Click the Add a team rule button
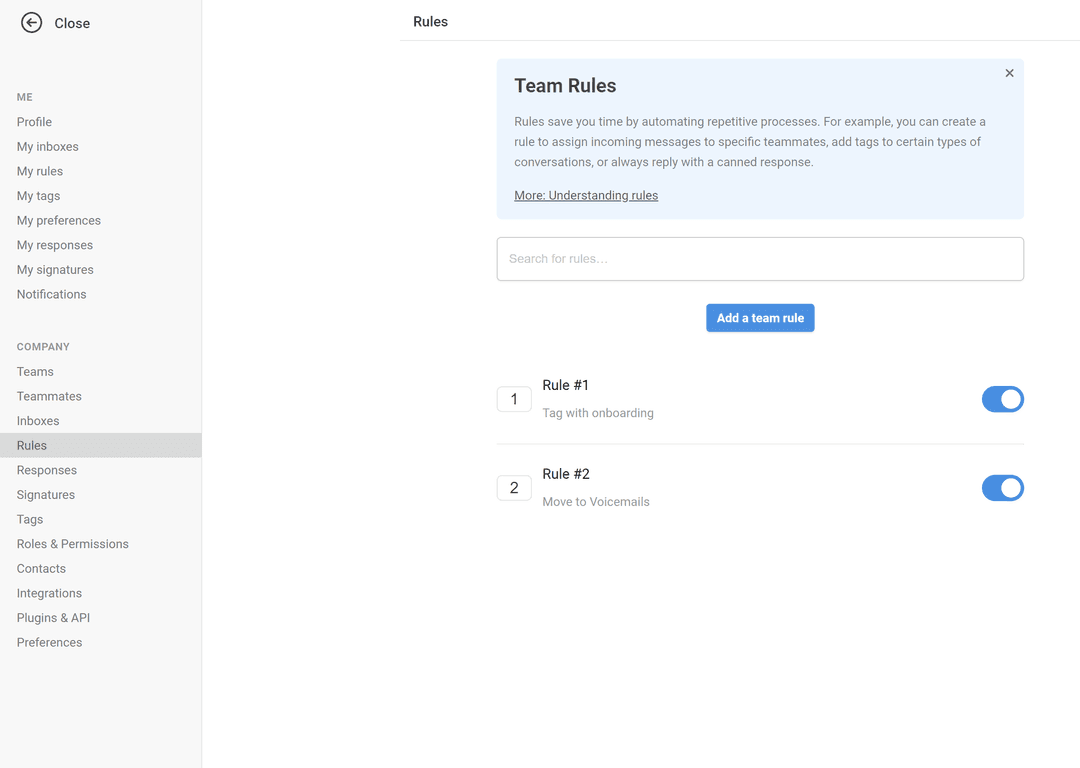The width and height of the screenshot is (1080, 768). click(760, 318)
